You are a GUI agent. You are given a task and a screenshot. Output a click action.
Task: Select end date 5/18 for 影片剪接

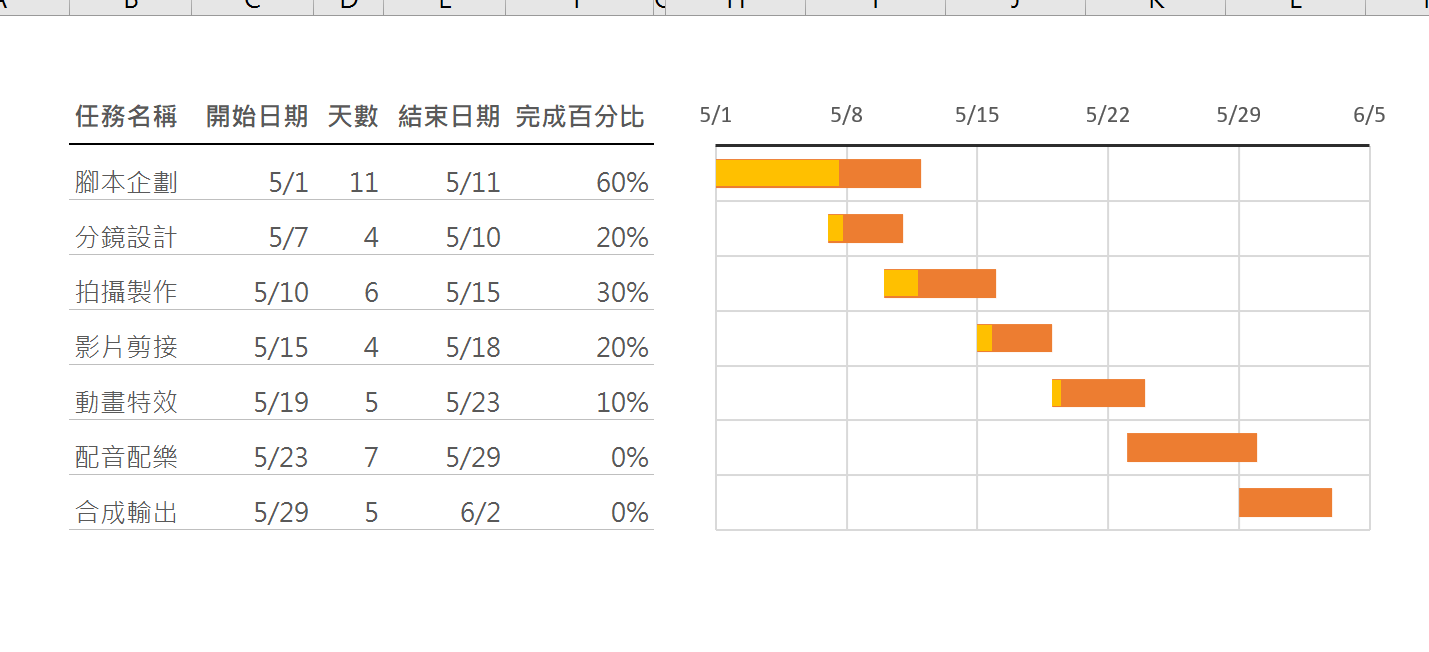pyautogui.click(x=473, y=347)
